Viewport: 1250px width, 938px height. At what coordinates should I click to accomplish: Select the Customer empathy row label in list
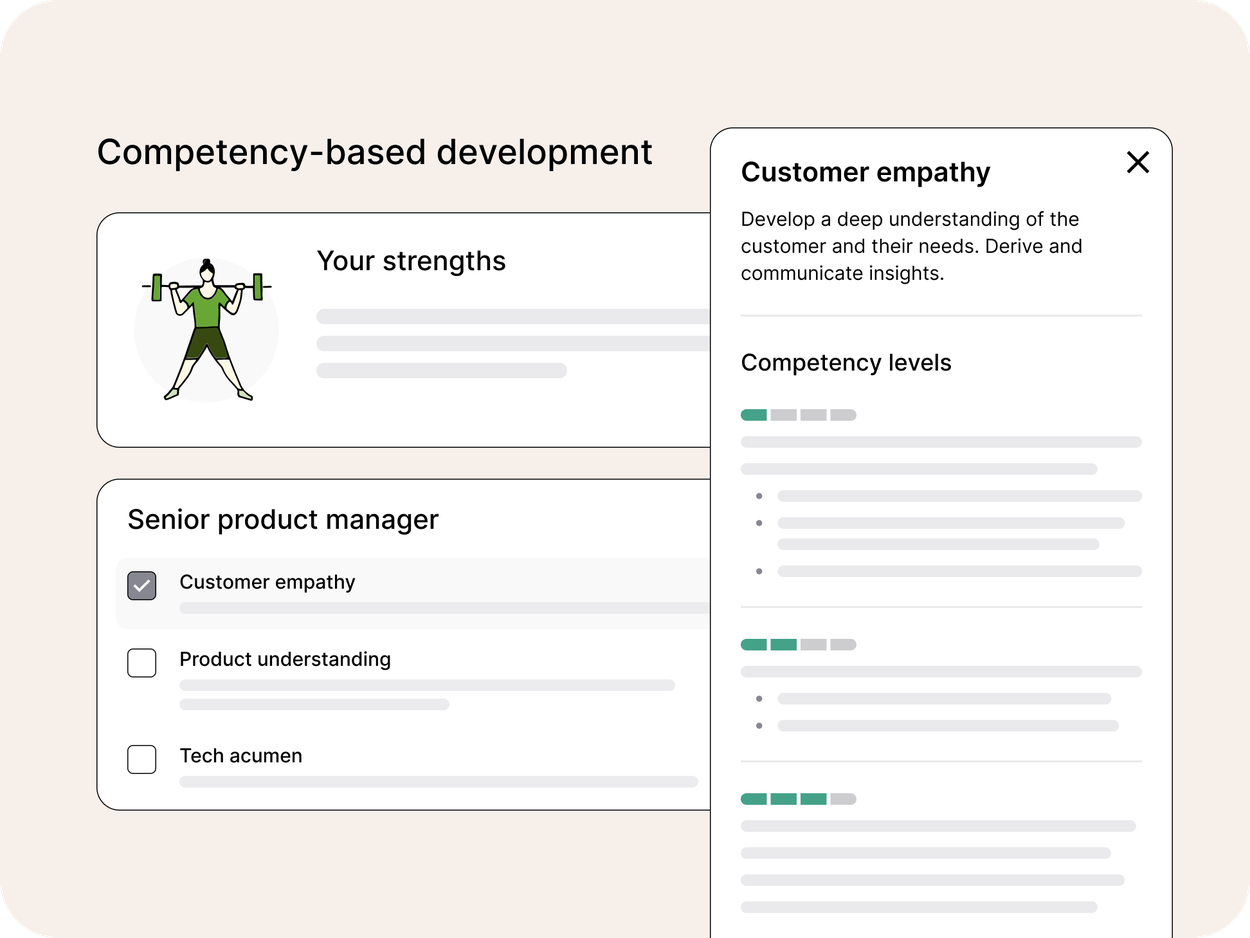coord(267,582)
